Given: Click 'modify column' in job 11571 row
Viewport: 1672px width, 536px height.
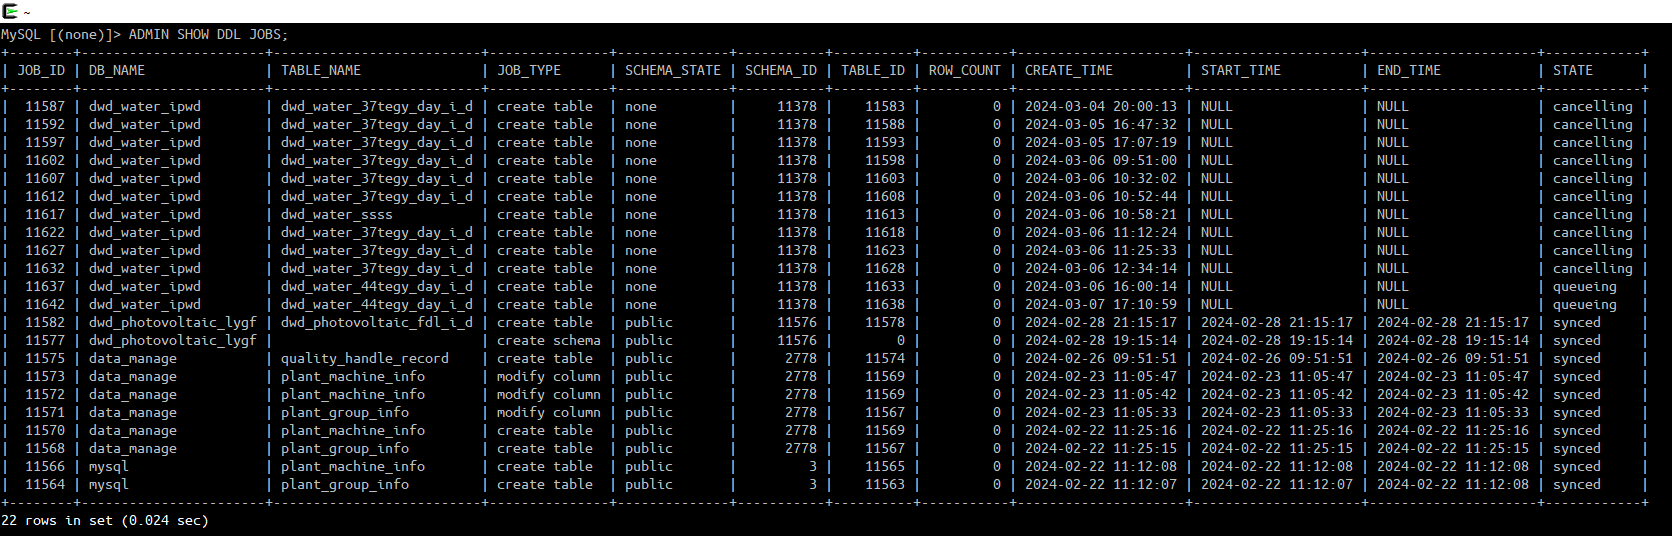Looking at the screenshot, I should tap(549, 413).
